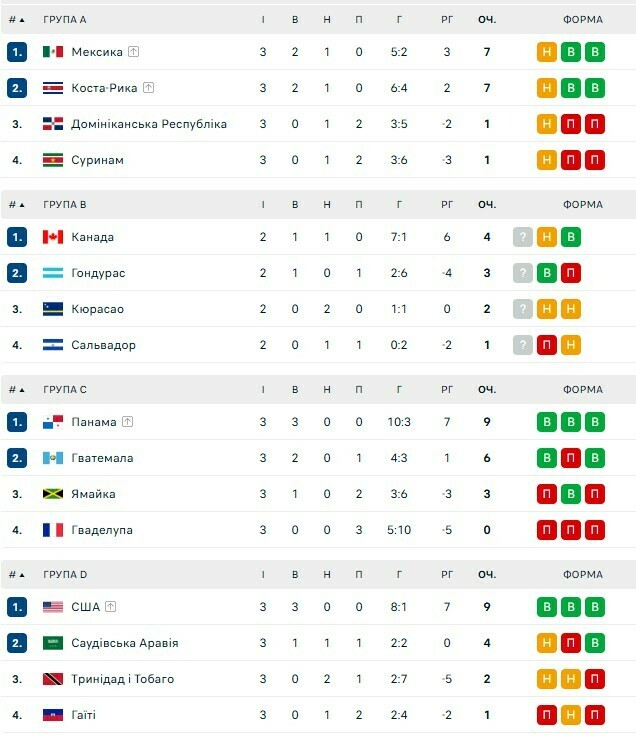Click the question-mark form badge in Сальвадор row

tap(522, 345)
